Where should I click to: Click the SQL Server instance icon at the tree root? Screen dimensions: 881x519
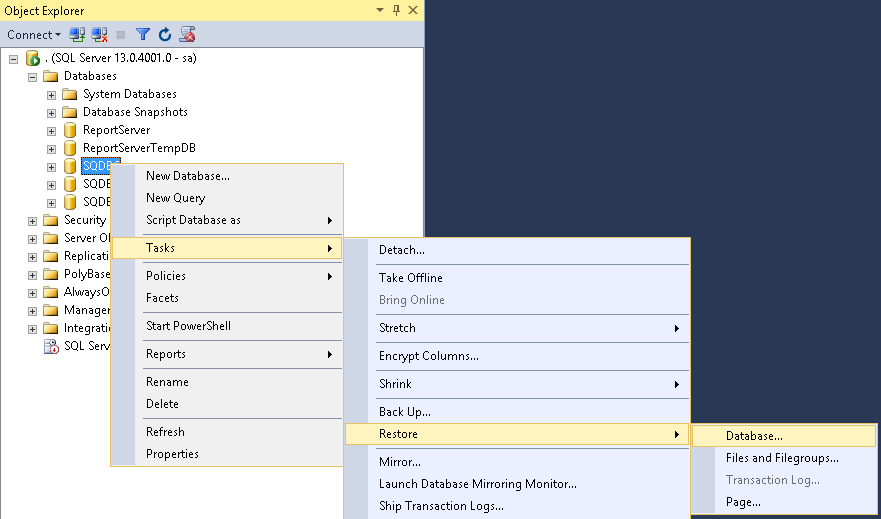(x=32, y=58)
